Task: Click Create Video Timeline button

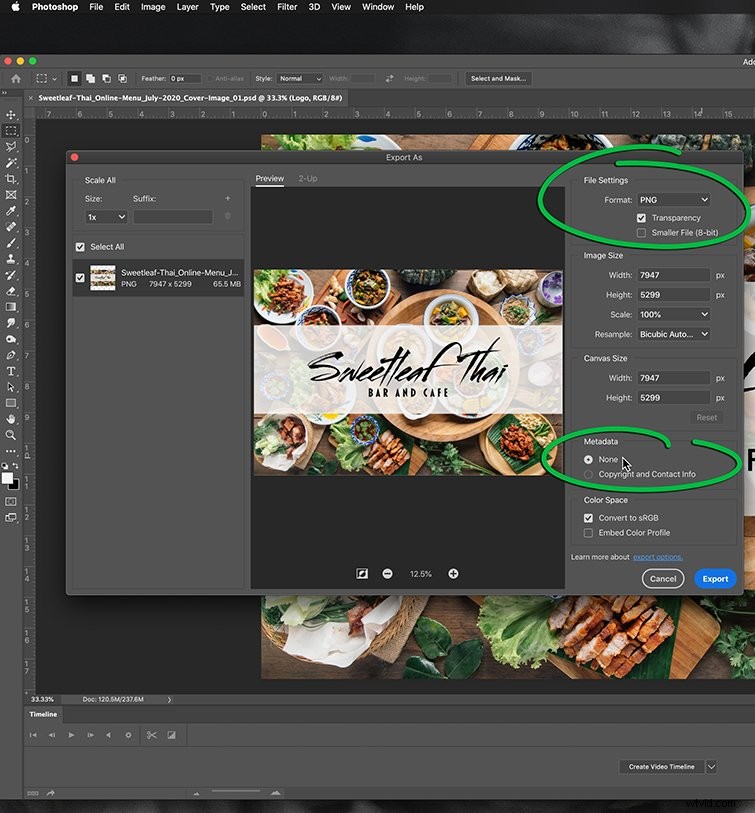Action: coord(661,766)
